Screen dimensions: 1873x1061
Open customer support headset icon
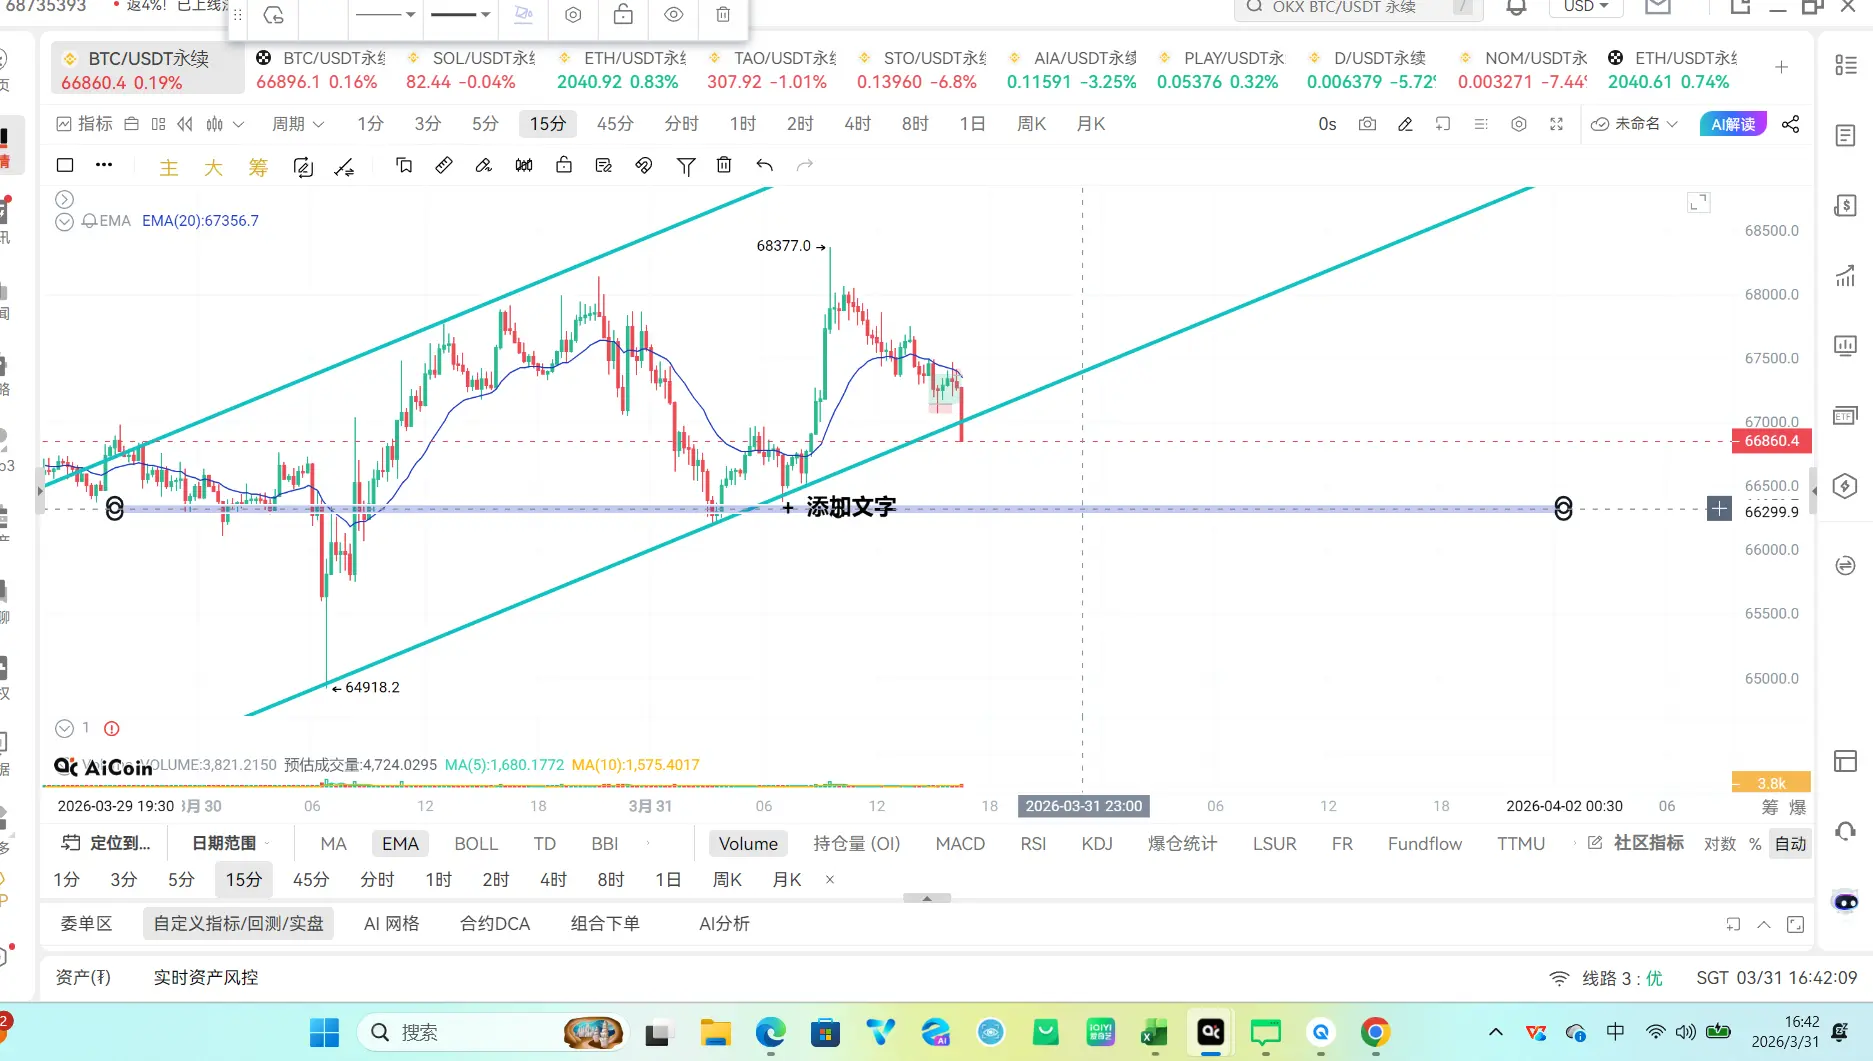click(x=1845, y=831)
